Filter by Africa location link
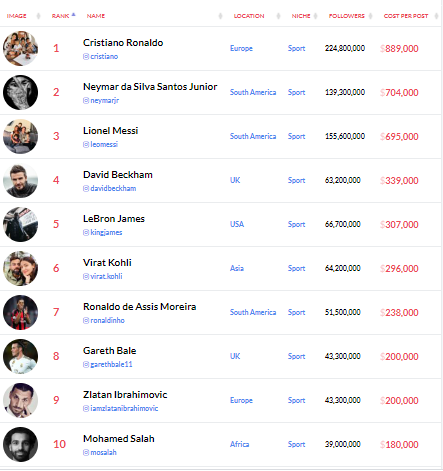The image size is (443, 471). coord(239,444)
